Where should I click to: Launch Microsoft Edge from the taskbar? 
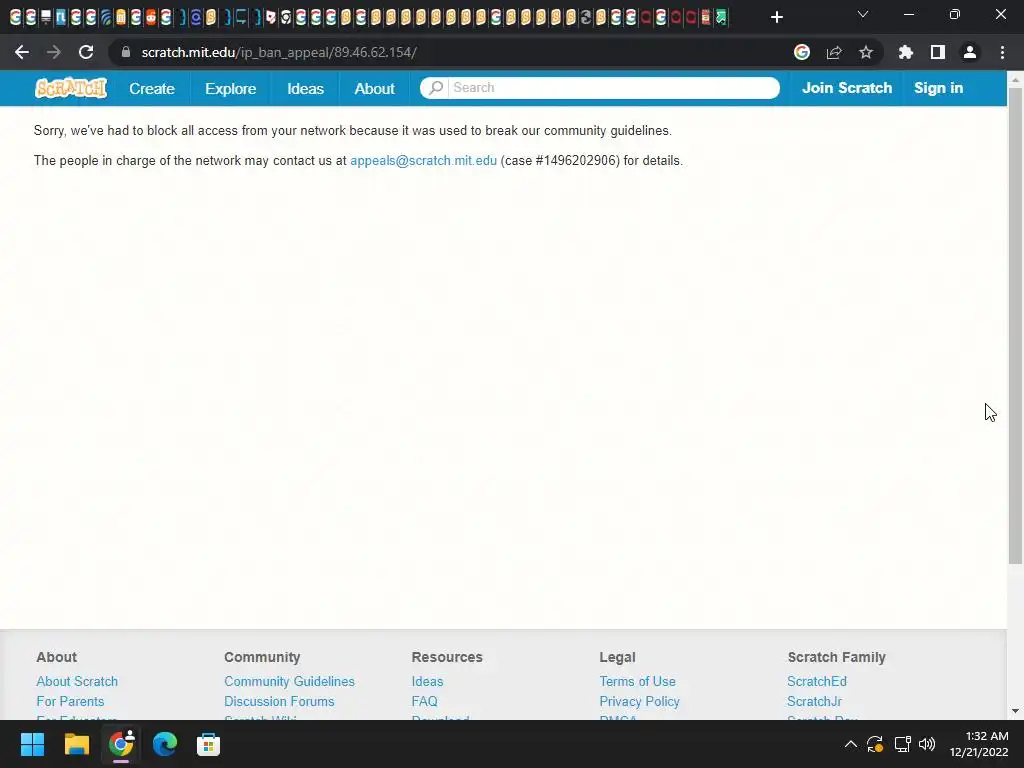[165, 744]
